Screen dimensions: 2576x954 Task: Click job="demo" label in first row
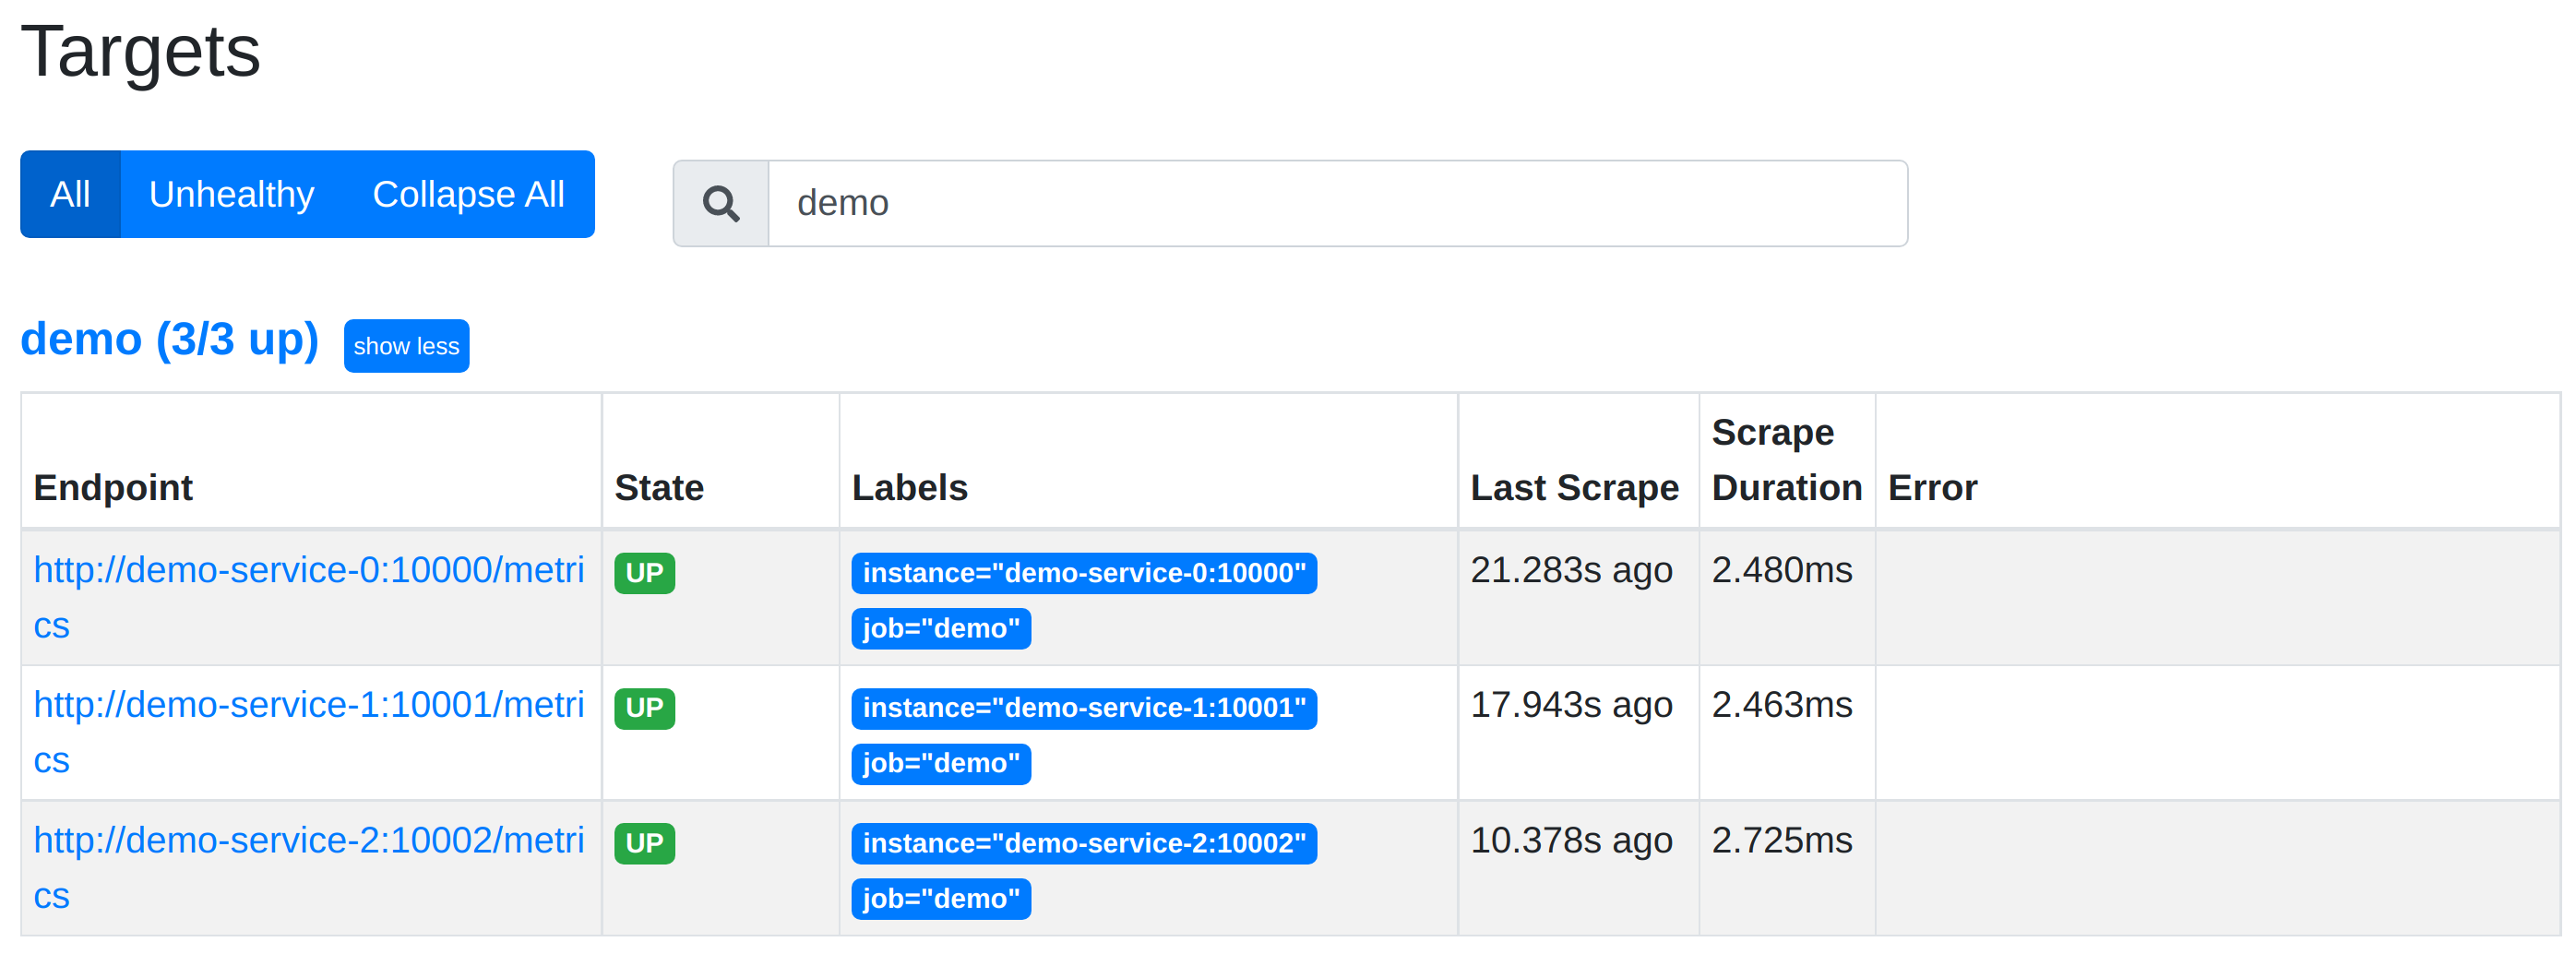[940, 629]
